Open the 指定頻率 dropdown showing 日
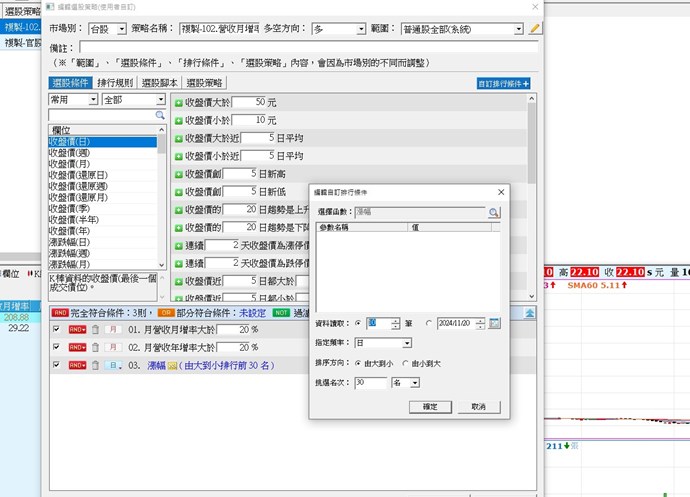The height and width of the screenshot is (497, 690). 409,342
